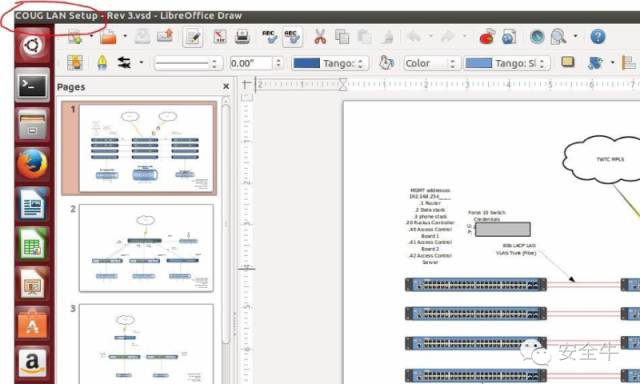Screen dimensions: 640x384
Task: Click the line width input field
Action: pos(251,63)
